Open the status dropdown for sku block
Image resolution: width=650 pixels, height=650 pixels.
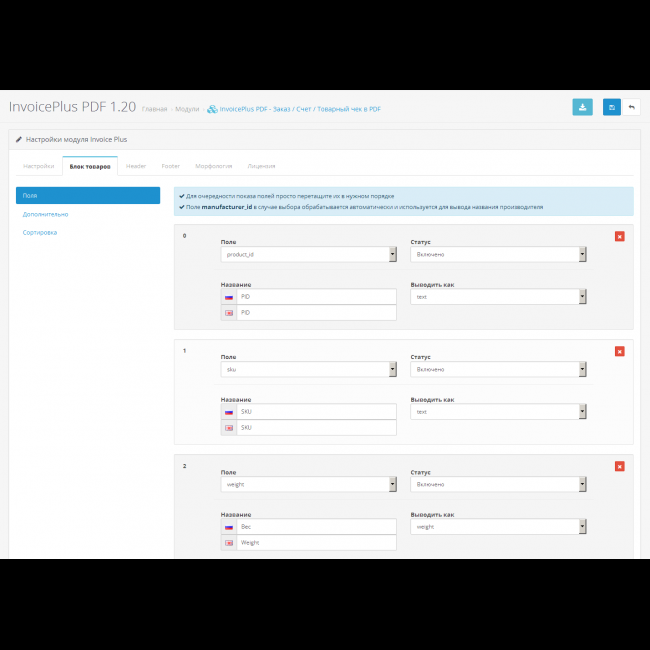coord(498,369)
